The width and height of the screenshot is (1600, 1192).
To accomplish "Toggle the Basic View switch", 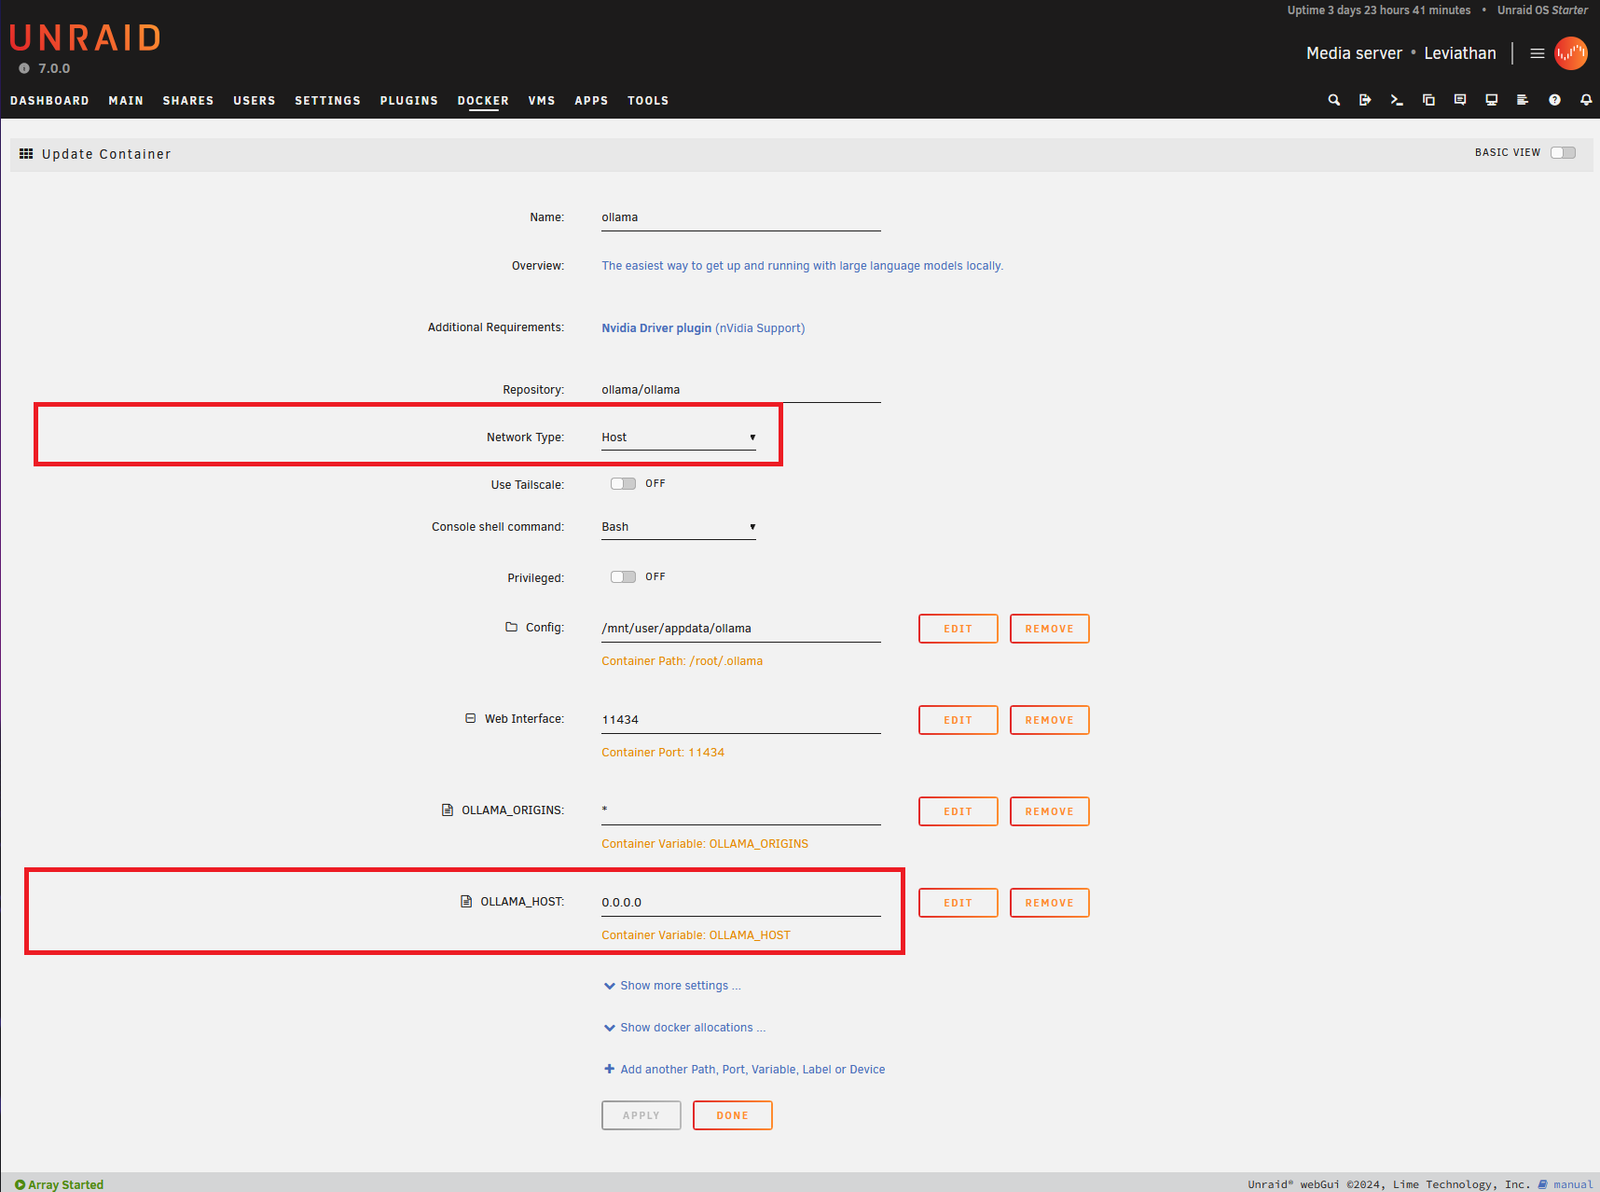I will 1563,153.
